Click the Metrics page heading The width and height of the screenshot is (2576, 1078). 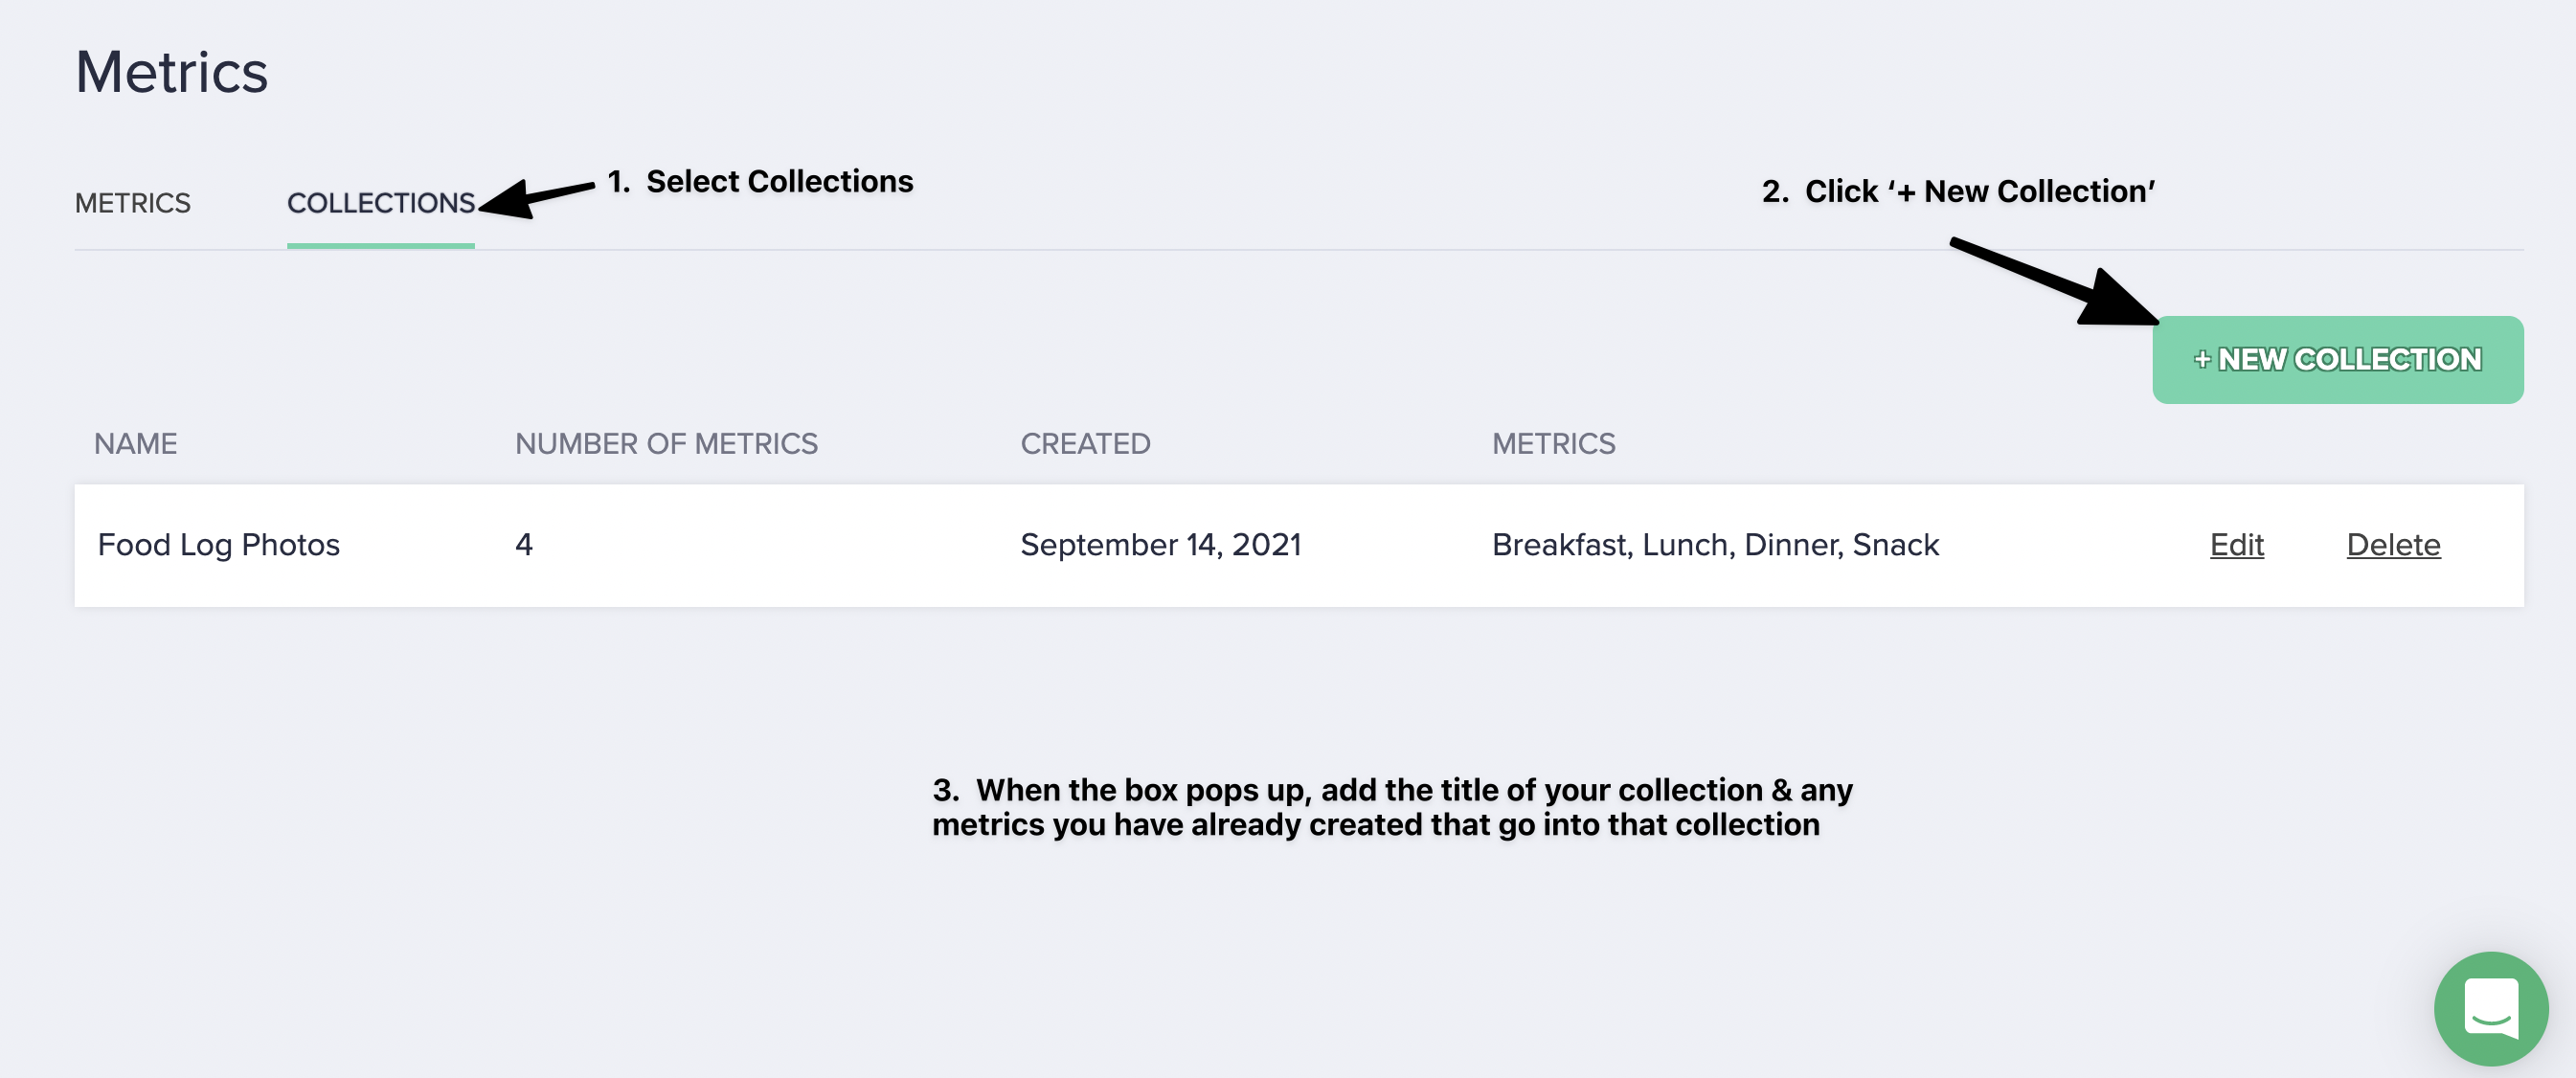172,73
